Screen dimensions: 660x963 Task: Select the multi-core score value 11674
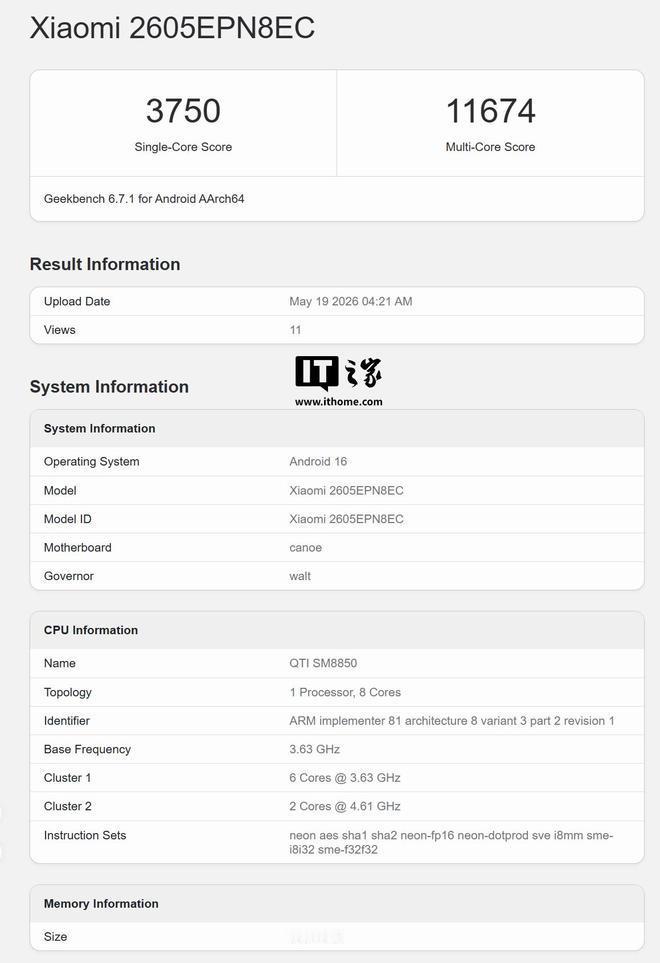[x=491, y=111]
